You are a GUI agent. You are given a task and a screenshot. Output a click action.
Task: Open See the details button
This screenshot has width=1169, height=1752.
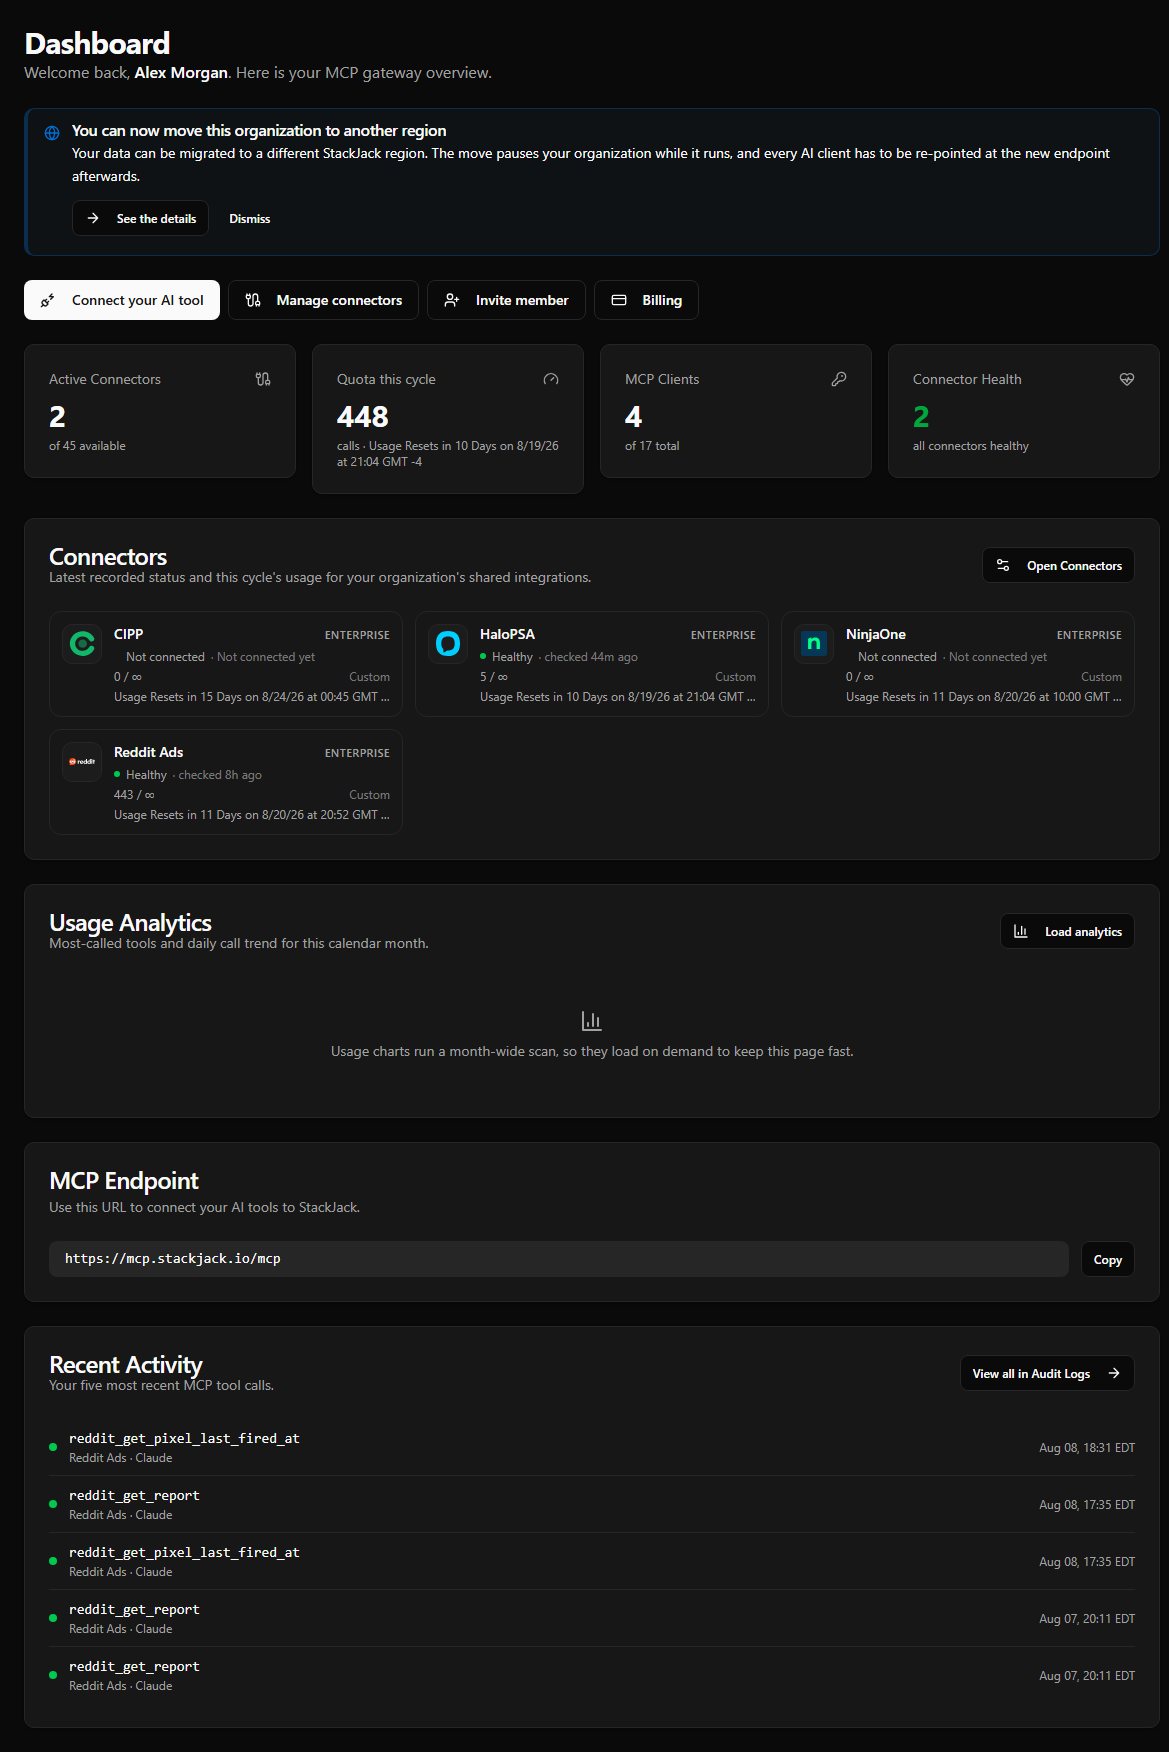tap(140, 218)
